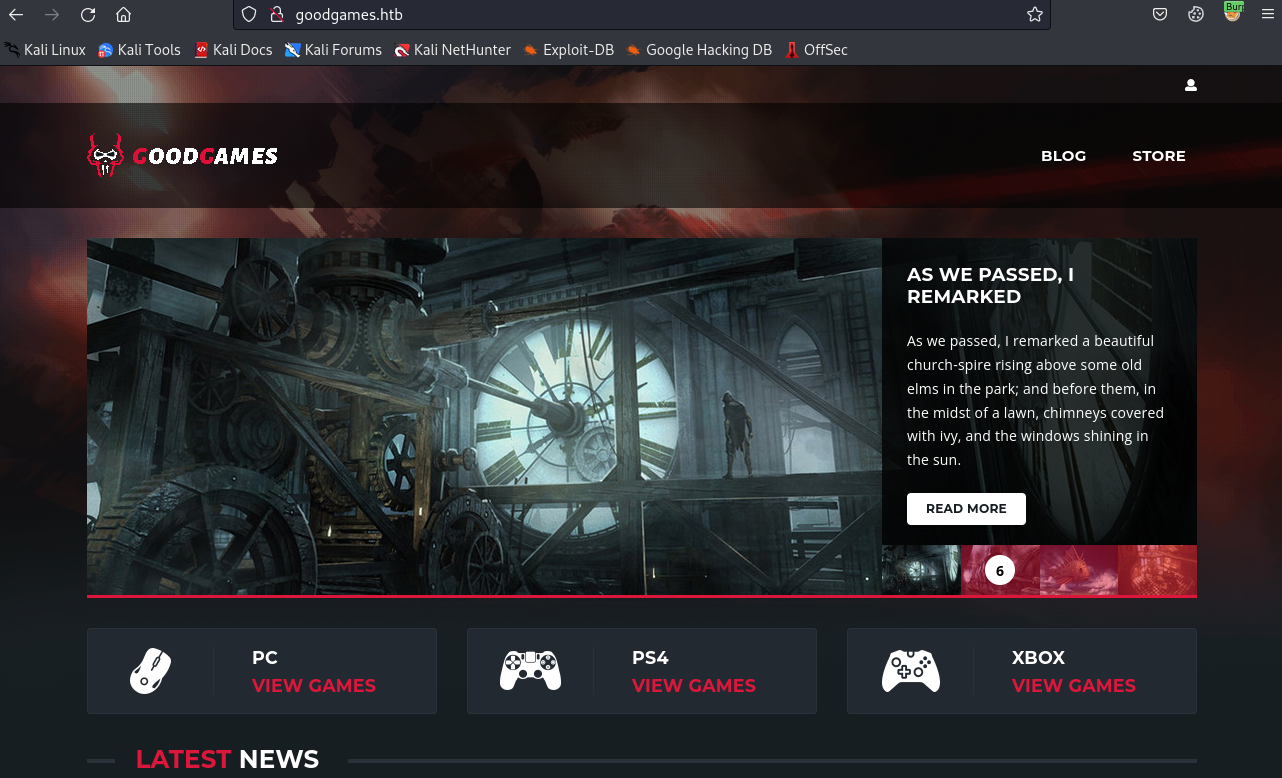Open the BLOG navigation item
The height and width of the screenshot is (778, 1282).
tap(1063, 156)
